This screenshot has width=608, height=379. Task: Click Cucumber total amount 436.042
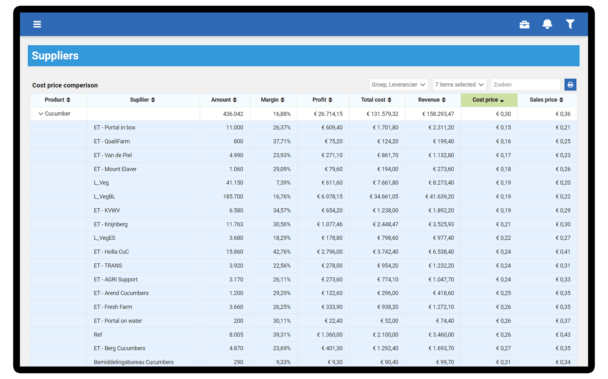(233, 114)
